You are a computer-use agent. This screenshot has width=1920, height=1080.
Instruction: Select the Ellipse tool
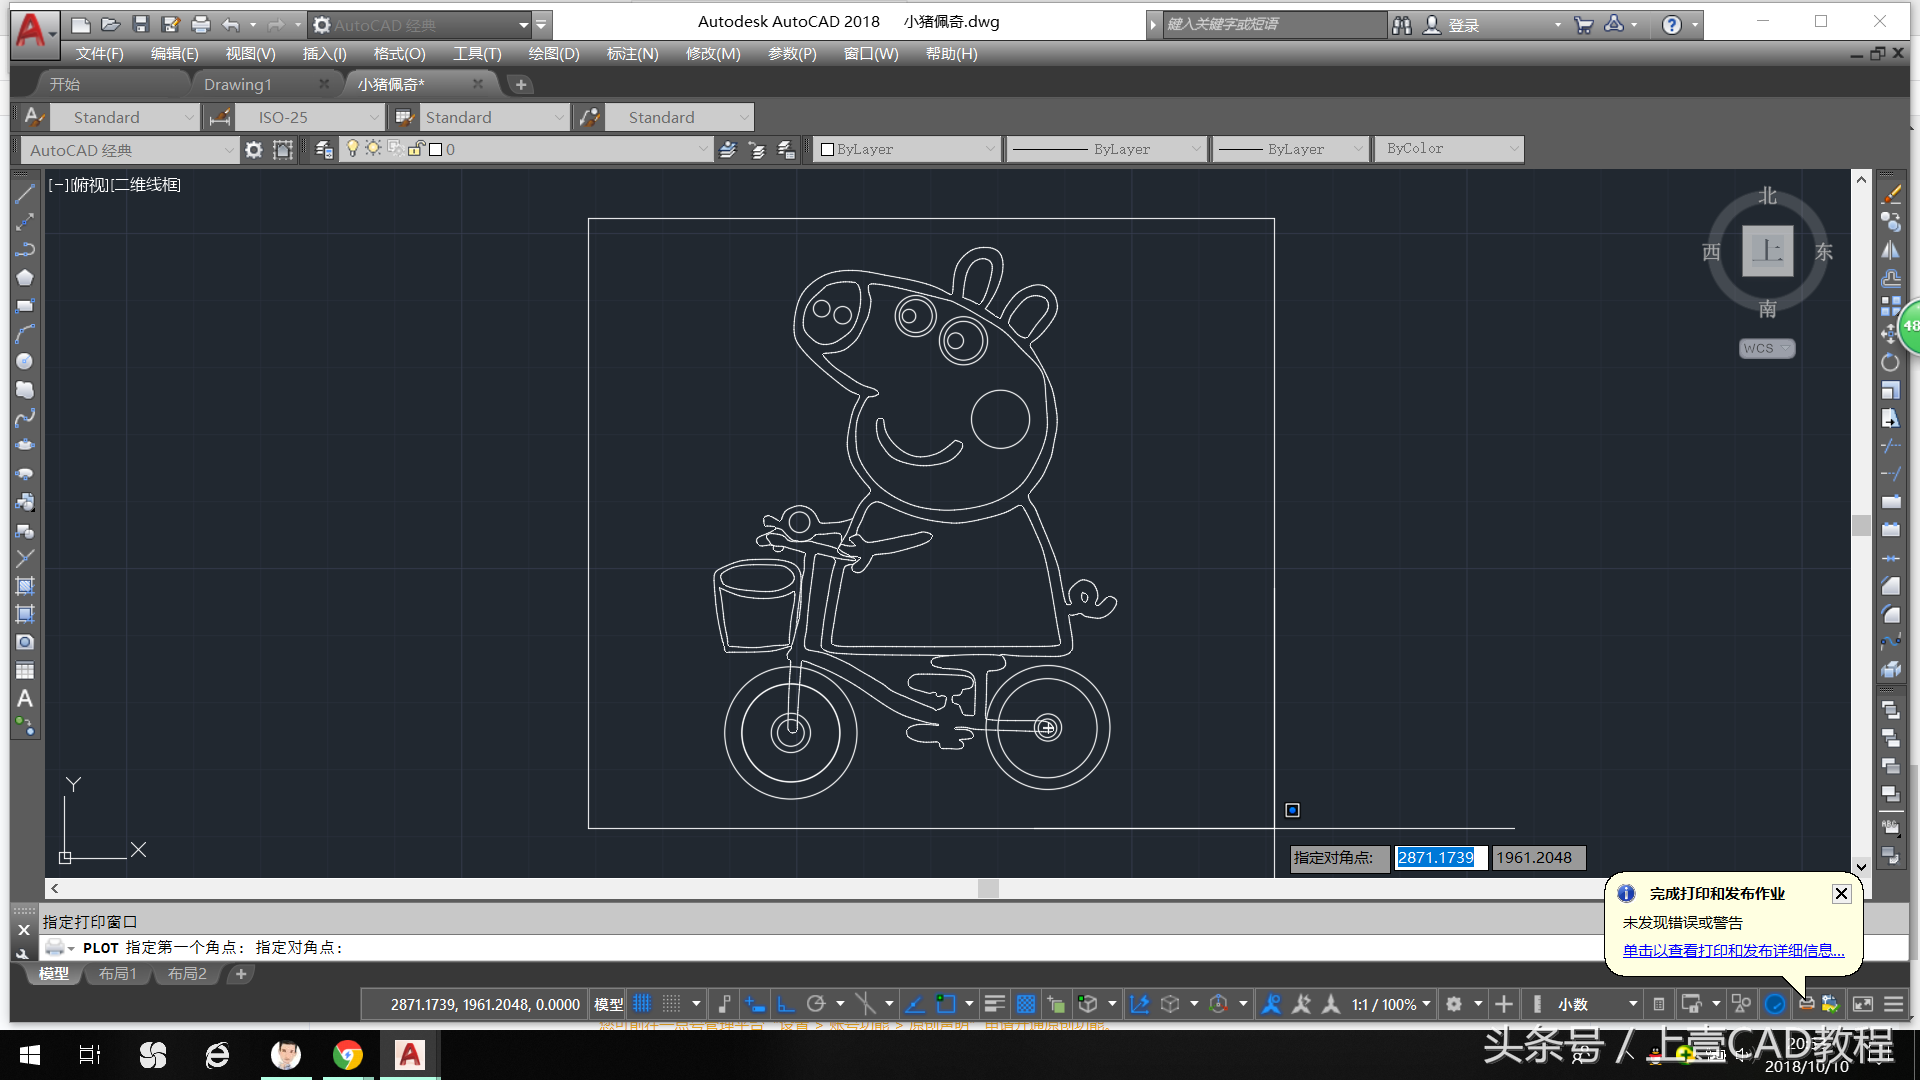tap(25, 445)
